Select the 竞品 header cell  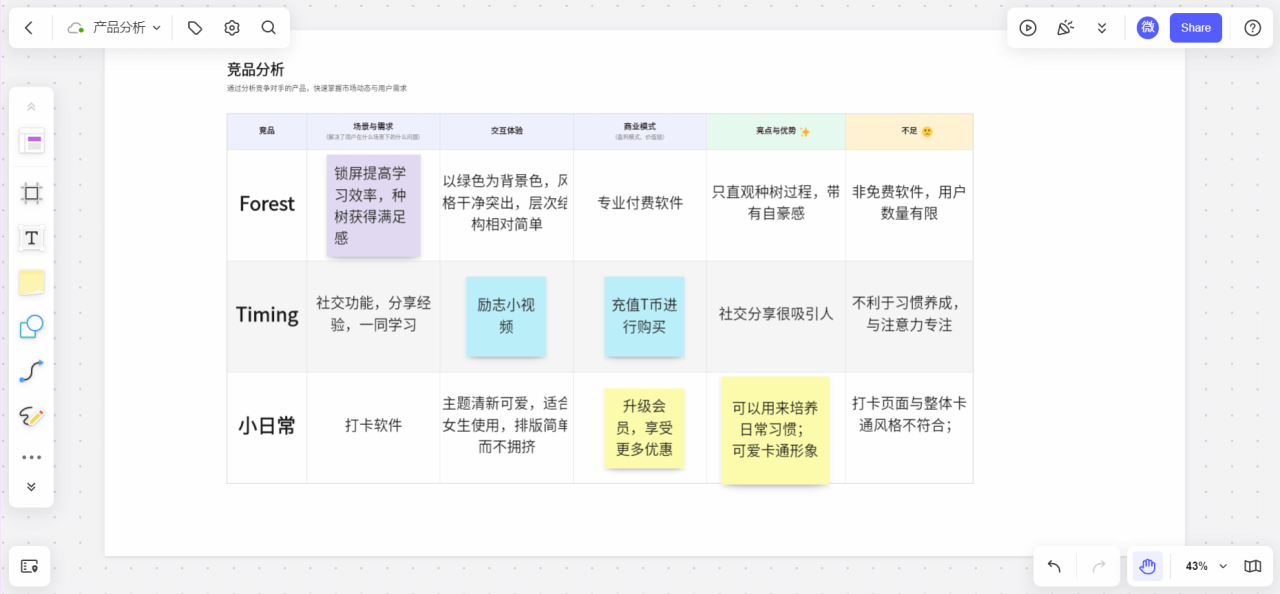coord(267,131)
